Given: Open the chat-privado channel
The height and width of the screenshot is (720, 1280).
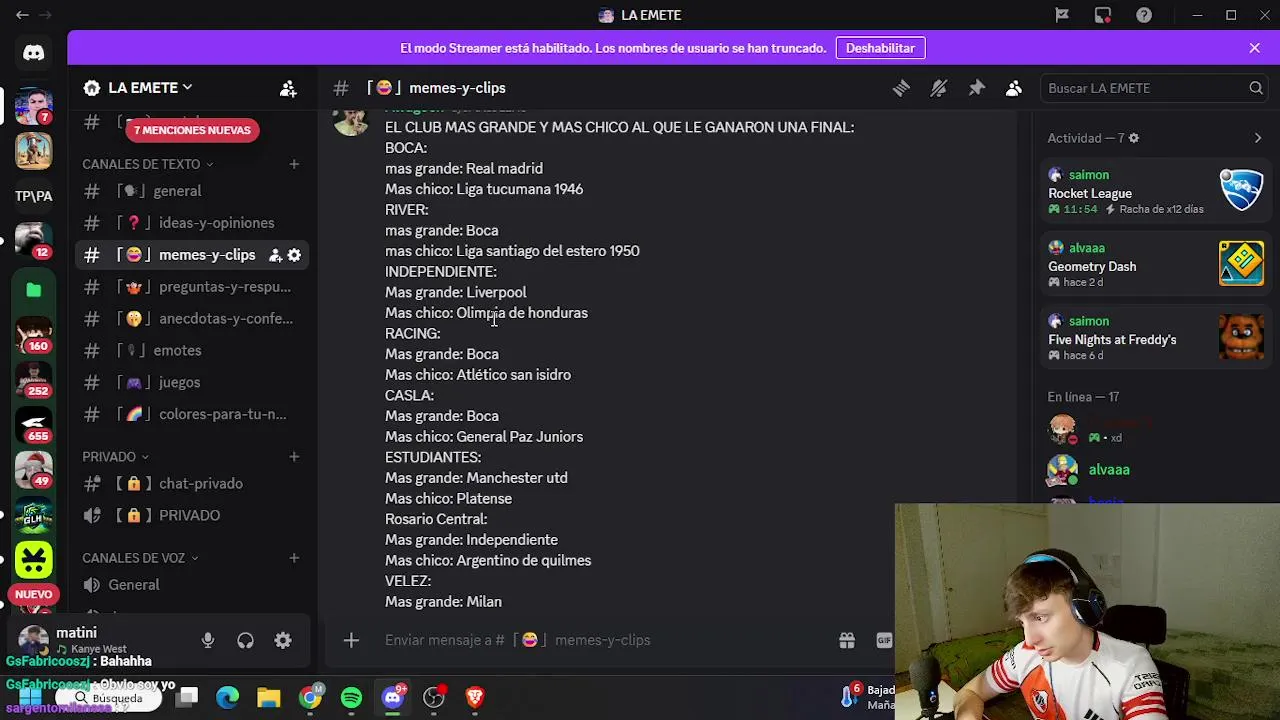Looking at the screenshot, I should (191, 484).
